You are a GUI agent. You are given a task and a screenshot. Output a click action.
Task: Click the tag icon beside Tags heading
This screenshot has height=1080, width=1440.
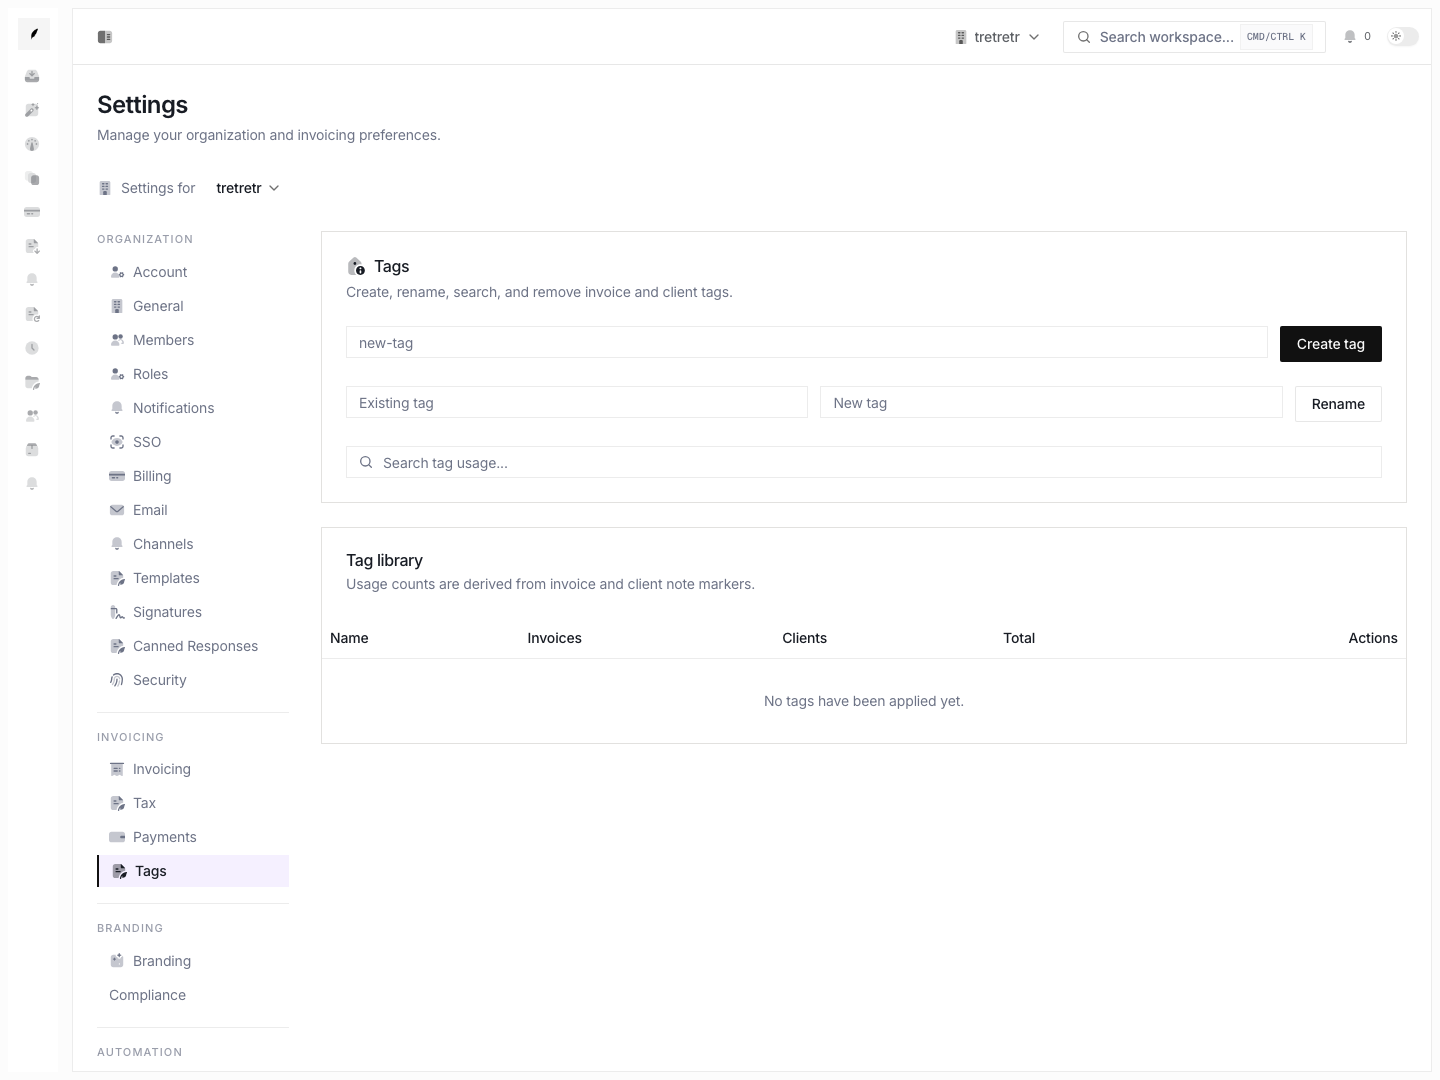point(356,266)
